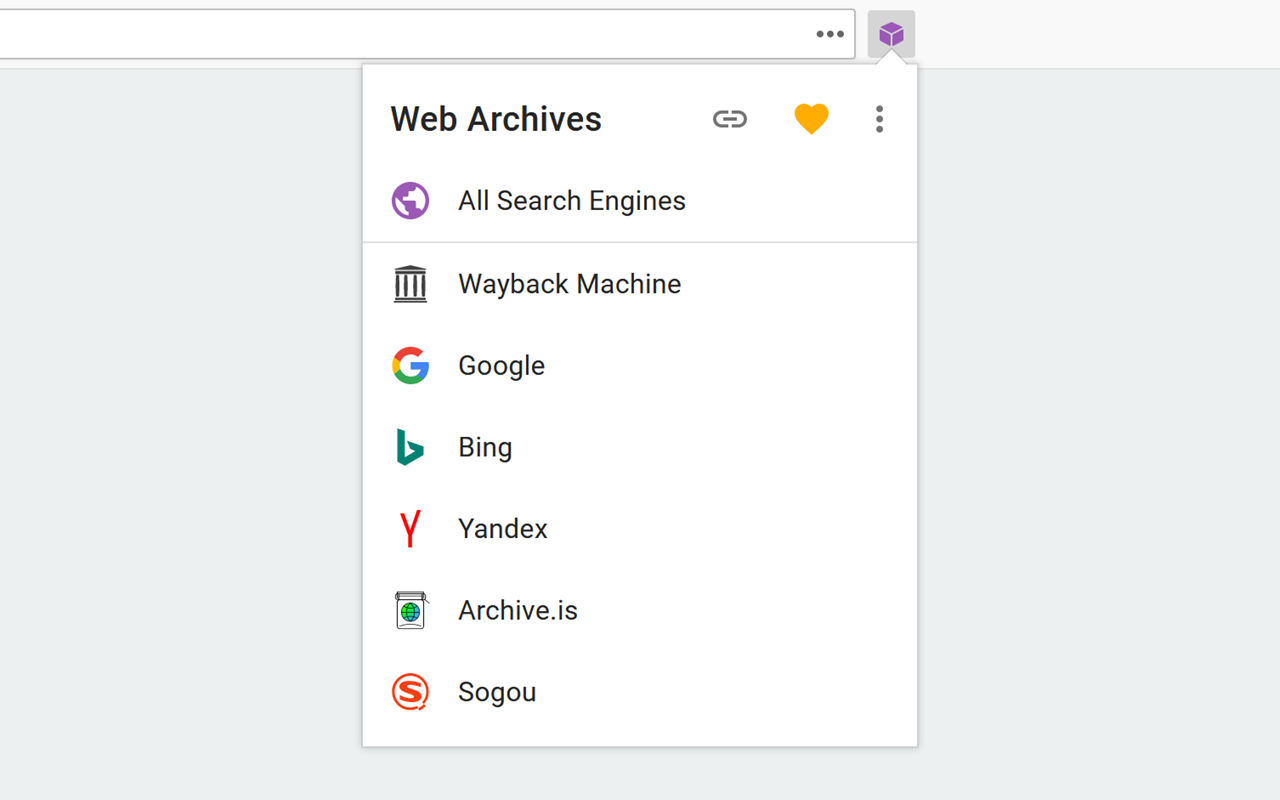Choose Wayback Machine from the list
Viewport: 1280px width, 800px height.
coord(640,284)
